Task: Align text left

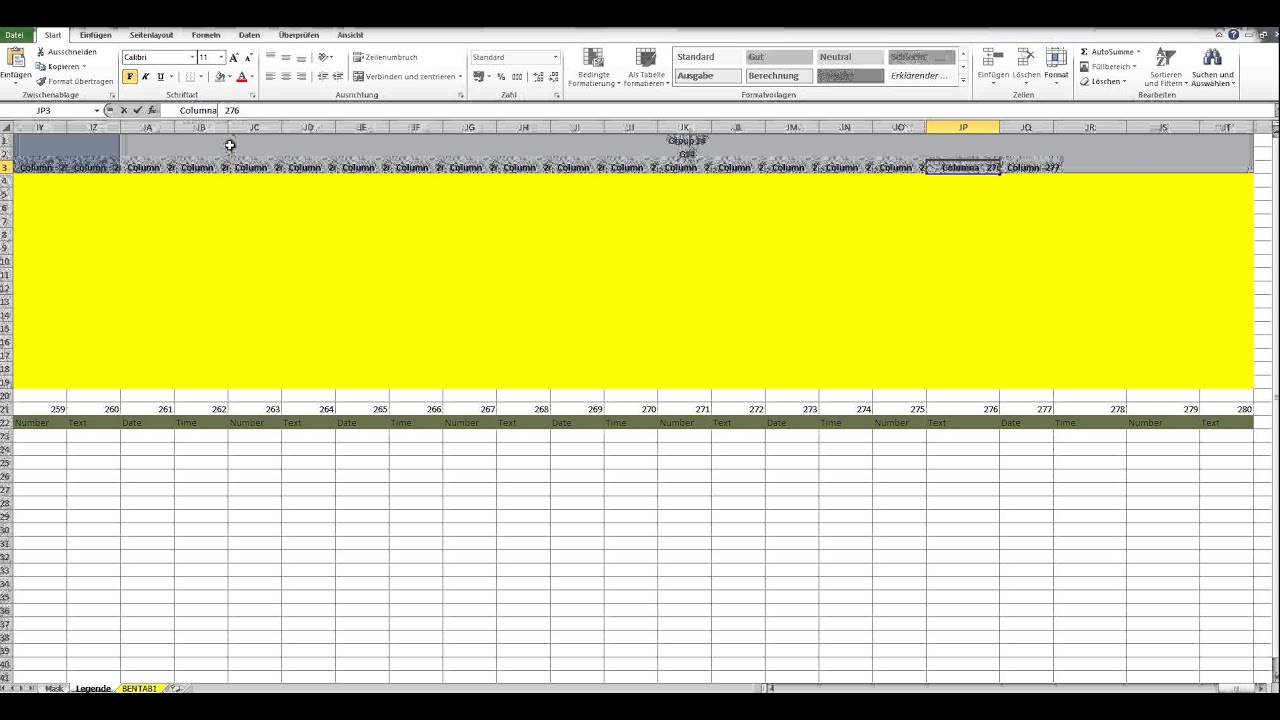Action: click(x=270, y=76)
